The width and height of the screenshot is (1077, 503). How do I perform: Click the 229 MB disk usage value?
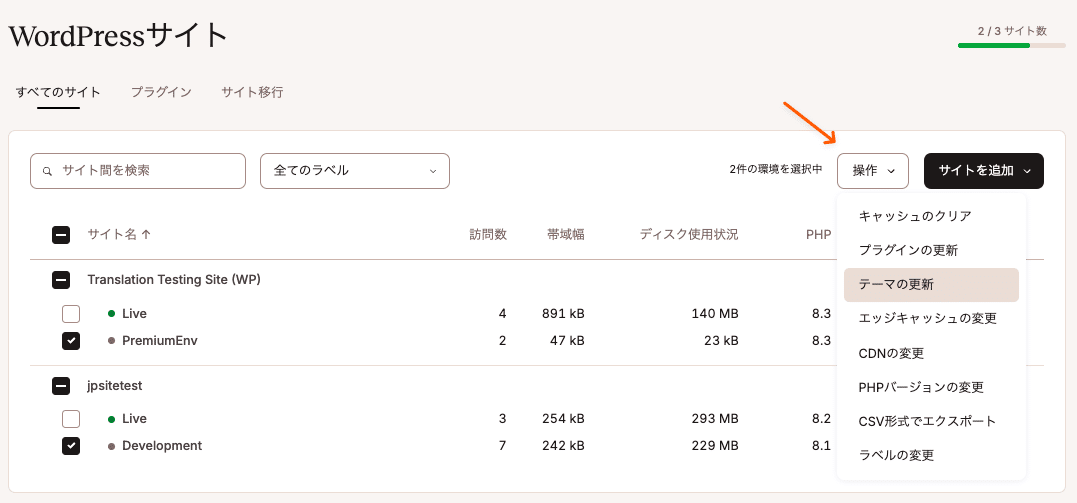[x=715, y=446]
